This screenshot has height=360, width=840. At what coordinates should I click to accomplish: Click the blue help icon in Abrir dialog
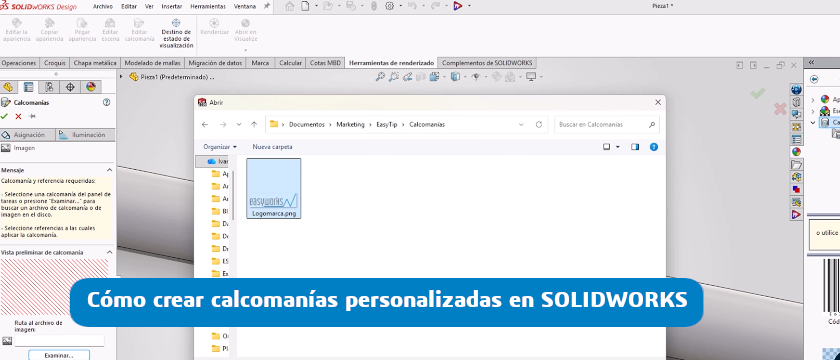[654, 147]
